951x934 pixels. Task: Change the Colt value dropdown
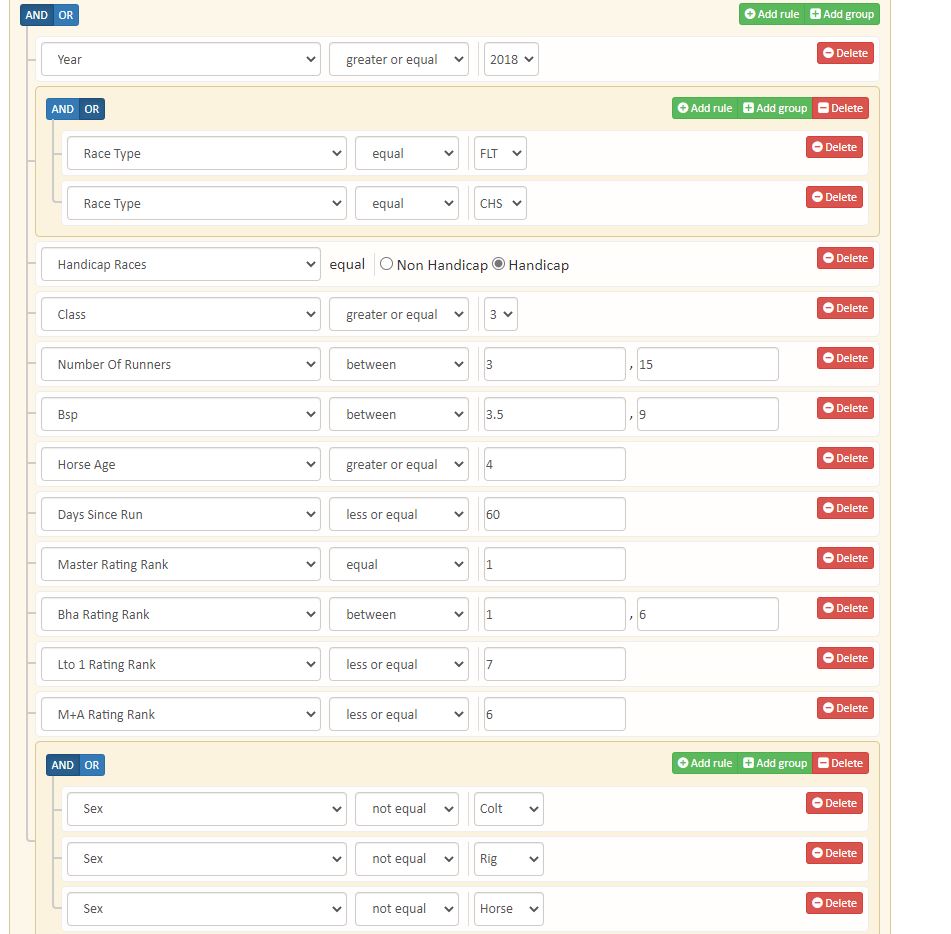508,809
